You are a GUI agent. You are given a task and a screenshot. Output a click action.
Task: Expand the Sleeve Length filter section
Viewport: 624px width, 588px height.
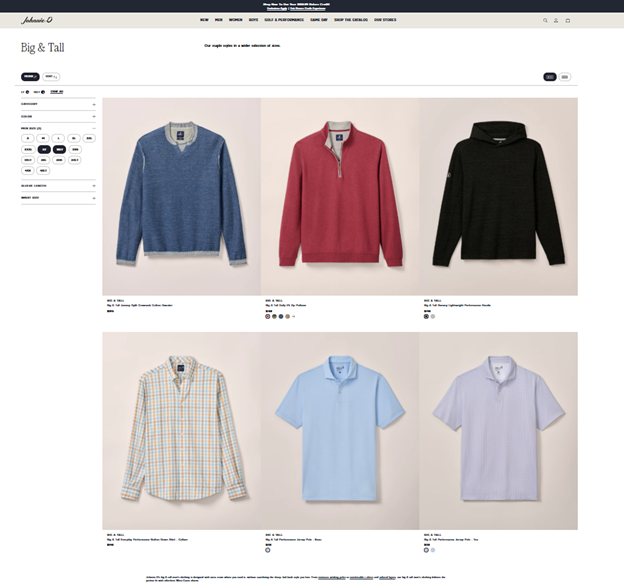pos(58,185)
